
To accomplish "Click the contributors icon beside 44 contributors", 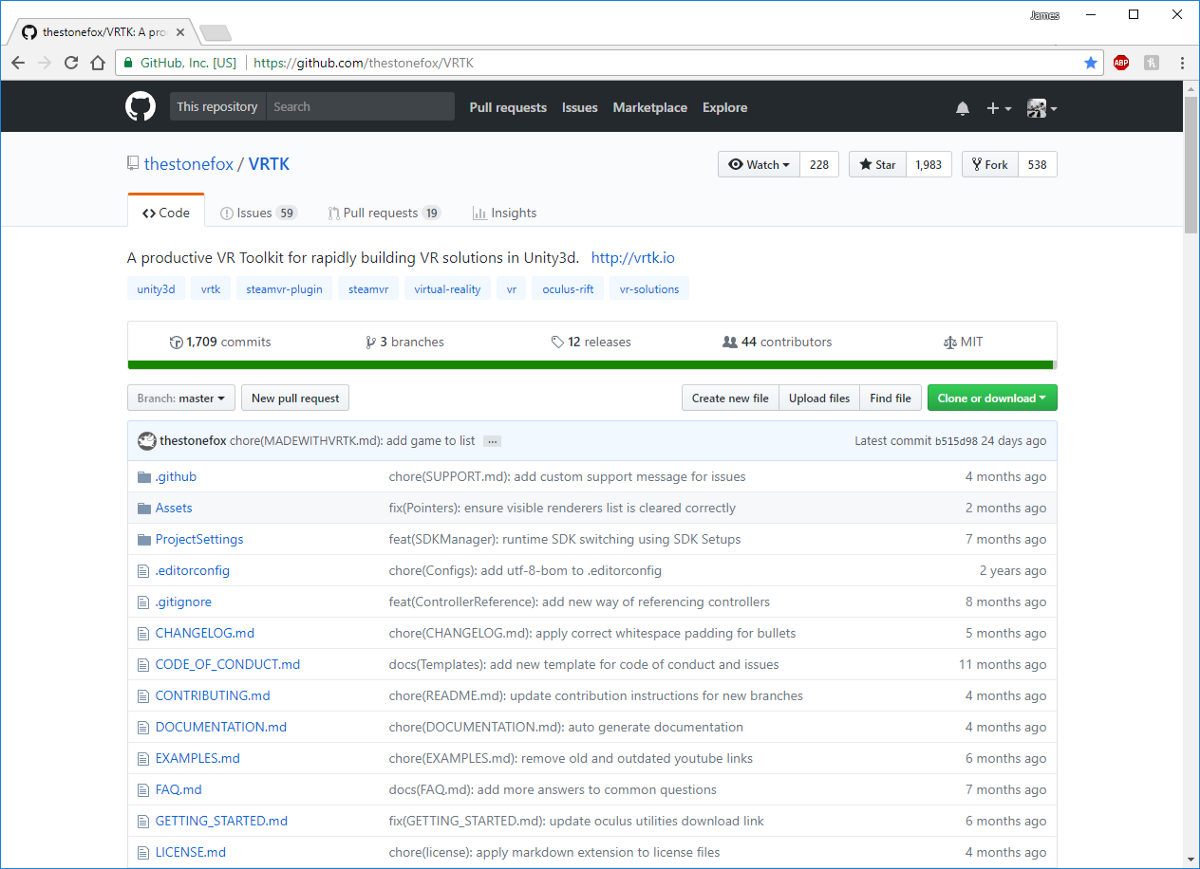I will 733,341.
